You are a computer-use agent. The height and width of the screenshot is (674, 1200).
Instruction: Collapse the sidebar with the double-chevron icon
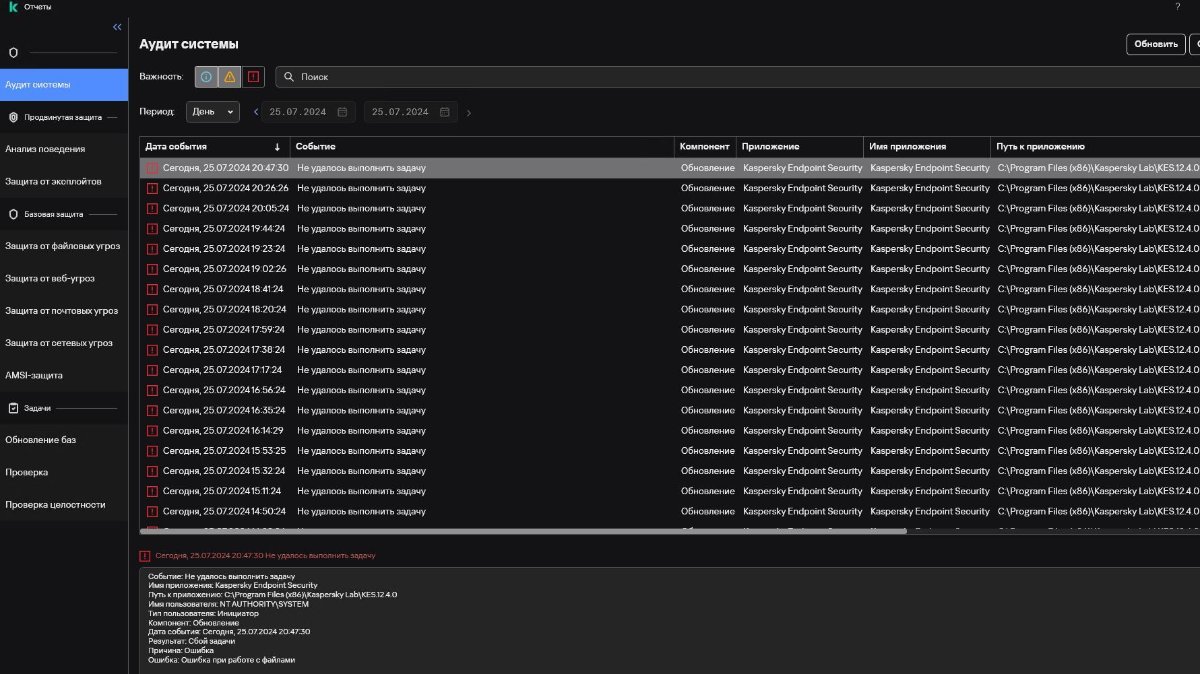pyautogui.click(x=117, y=27)
